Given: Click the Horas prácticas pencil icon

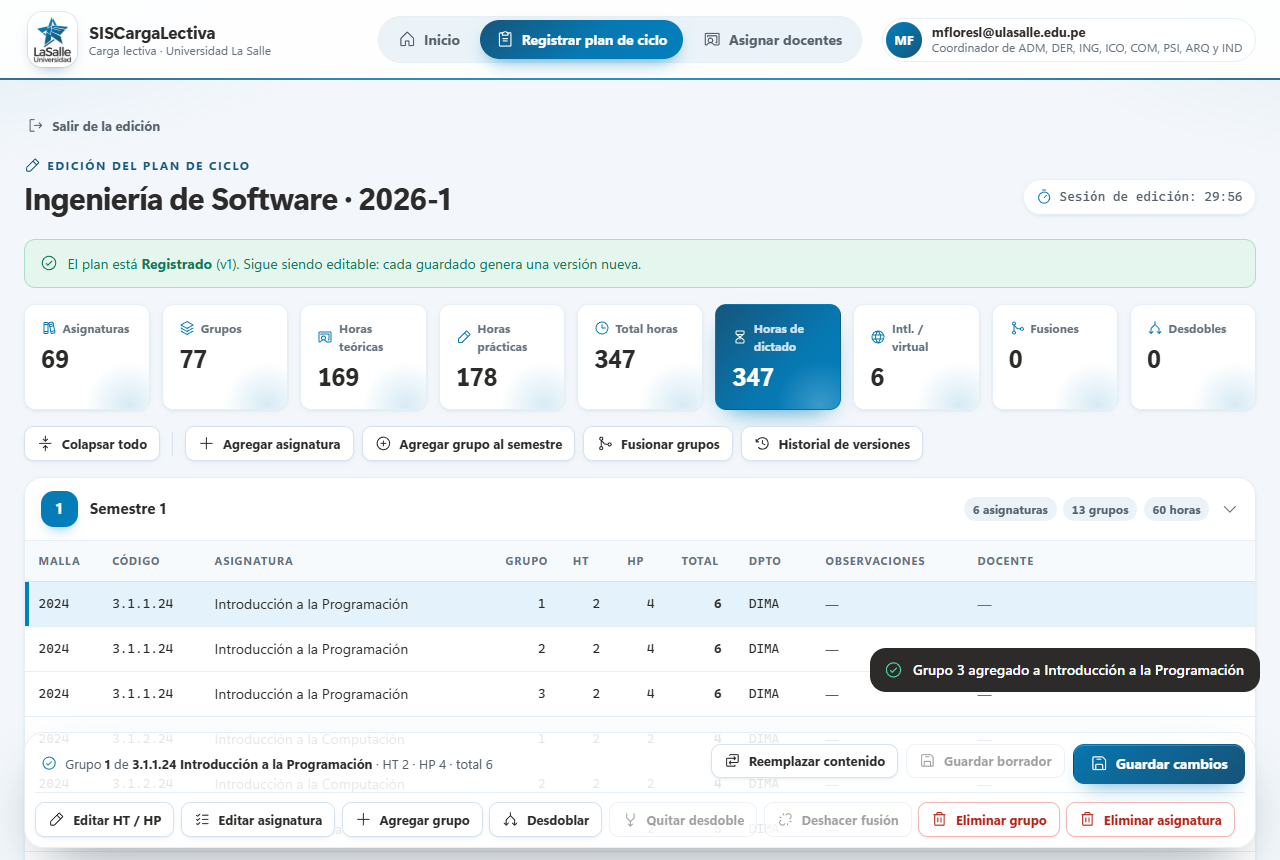Looking at the screenshot, I should (x=463, y=337).
